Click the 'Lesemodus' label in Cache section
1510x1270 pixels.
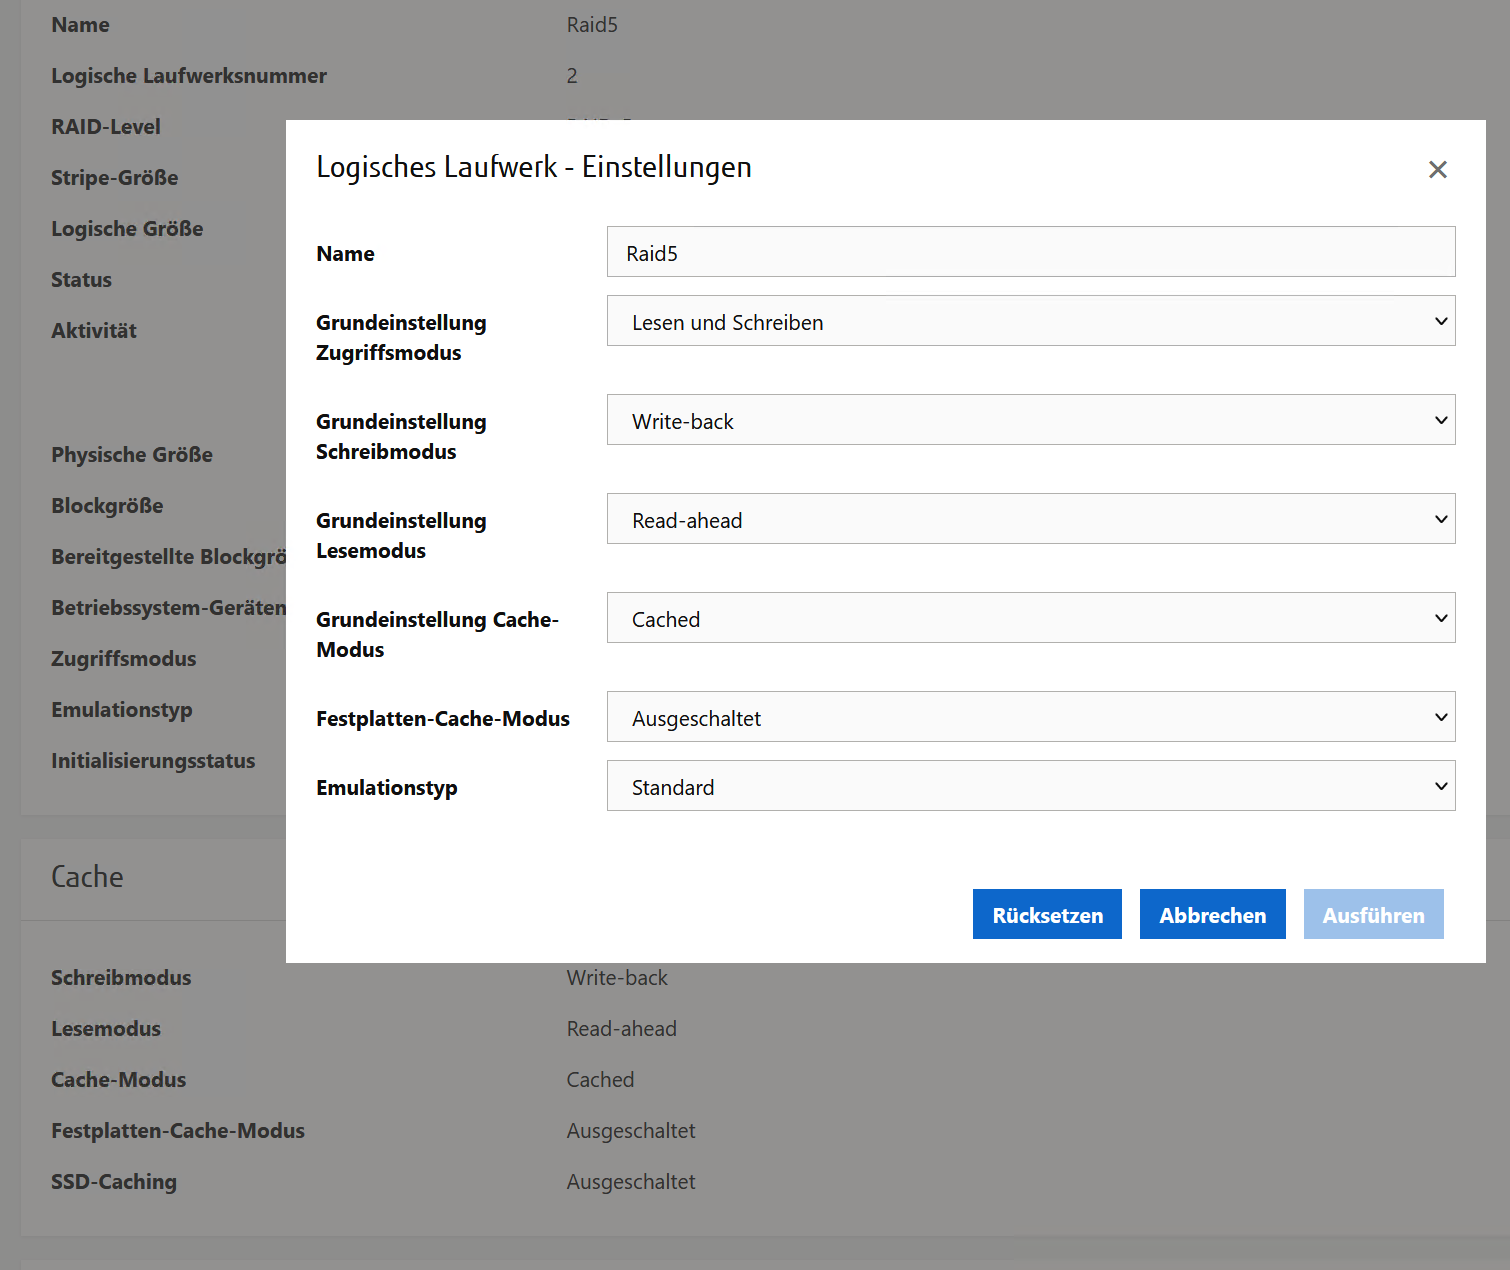point(106,1029)
